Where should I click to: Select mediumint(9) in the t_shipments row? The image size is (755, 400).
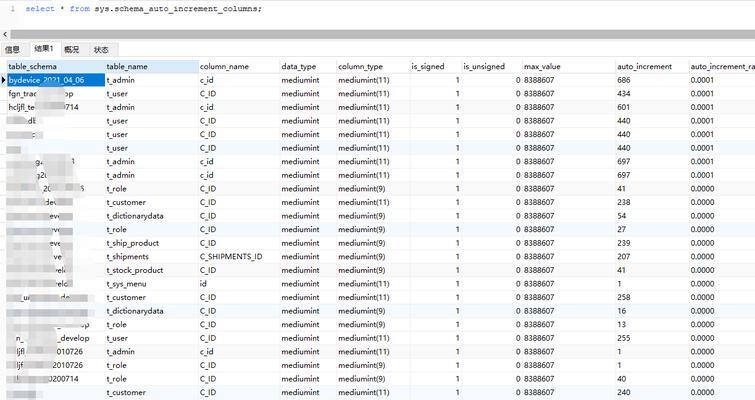point(362,257)
